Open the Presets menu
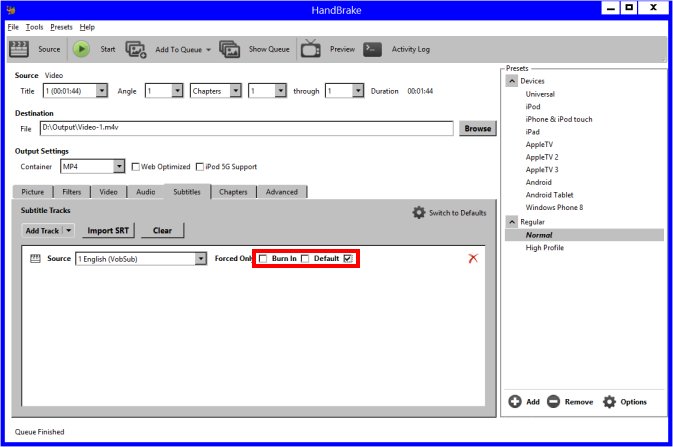673x447 pixels. pyautogui.click(x=61, y=27)
